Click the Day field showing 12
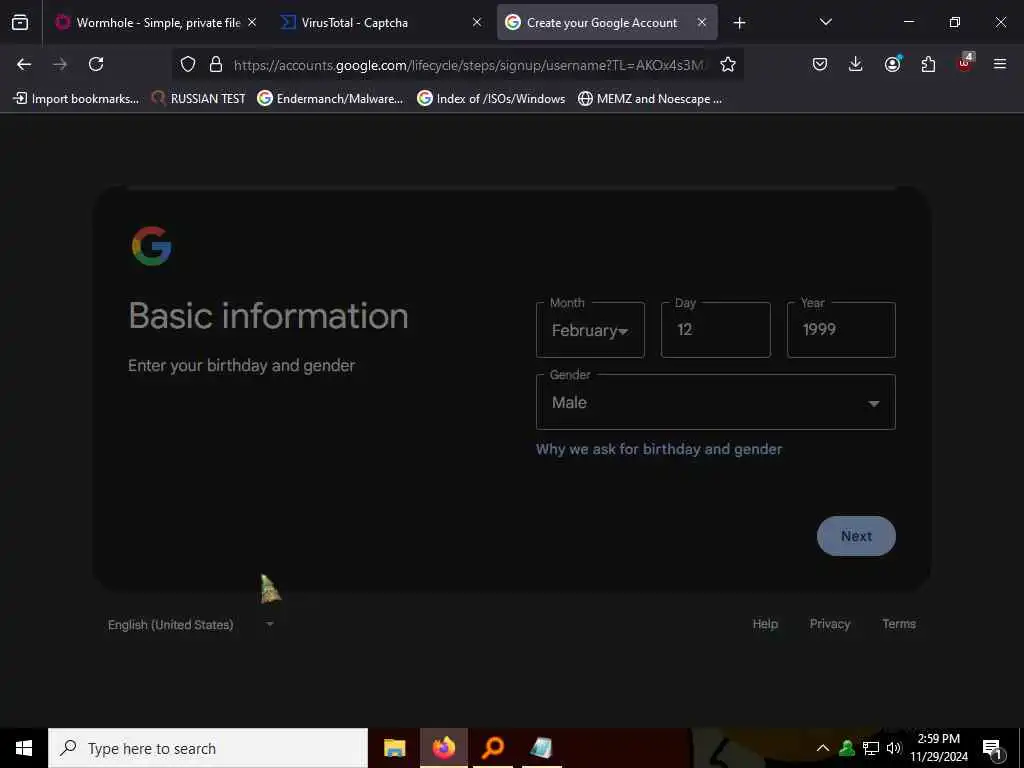 click(716, 330)
